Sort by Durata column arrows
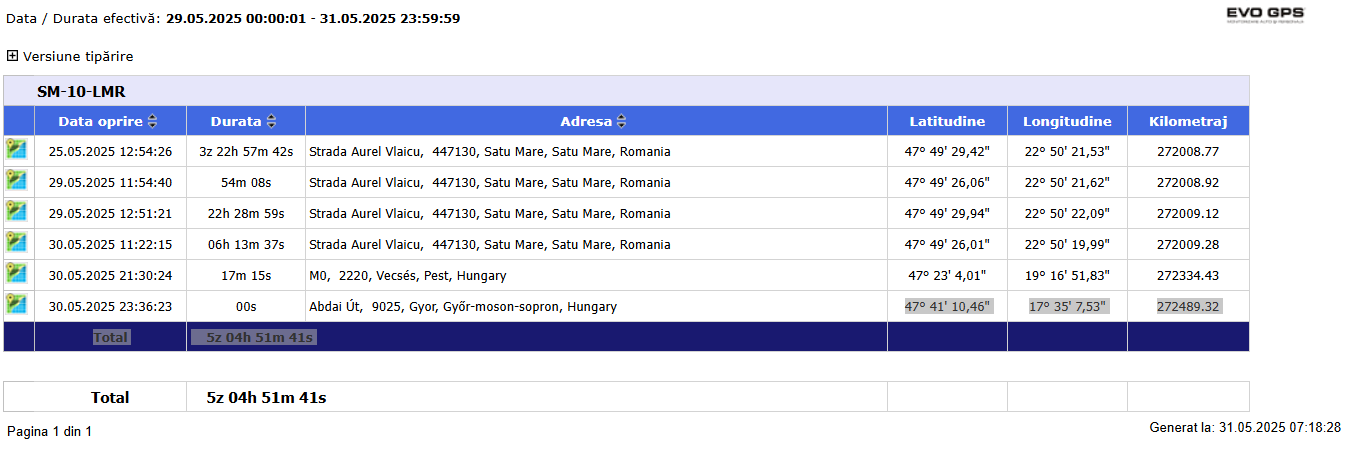This screenshot has width=1362, height=452. coord(271,121)
